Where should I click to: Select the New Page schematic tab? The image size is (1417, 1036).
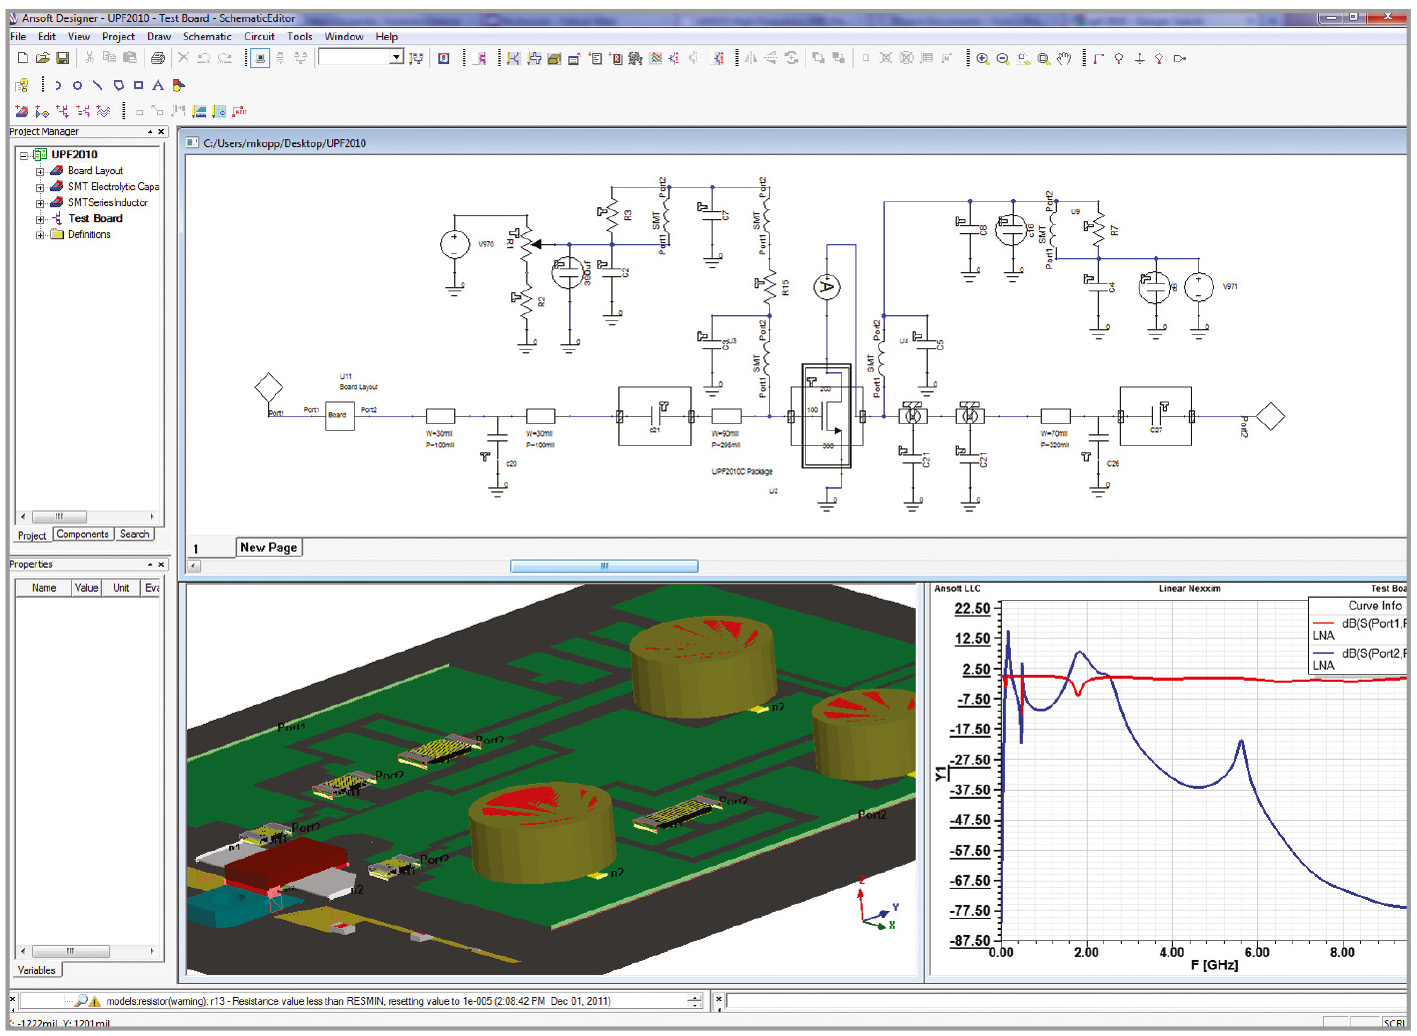pos(268,548)
